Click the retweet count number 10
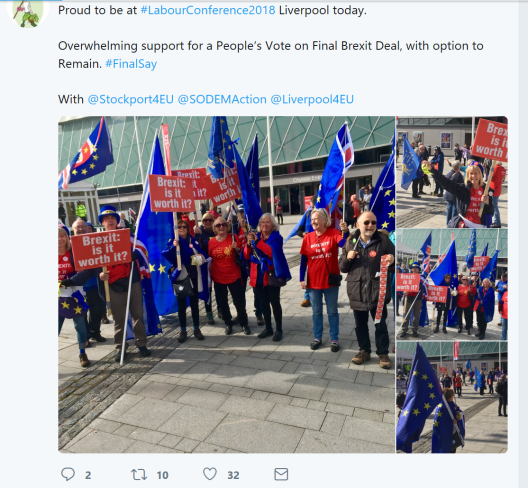The height and width of the screenshot is (488, 528). tap(162, 475)
